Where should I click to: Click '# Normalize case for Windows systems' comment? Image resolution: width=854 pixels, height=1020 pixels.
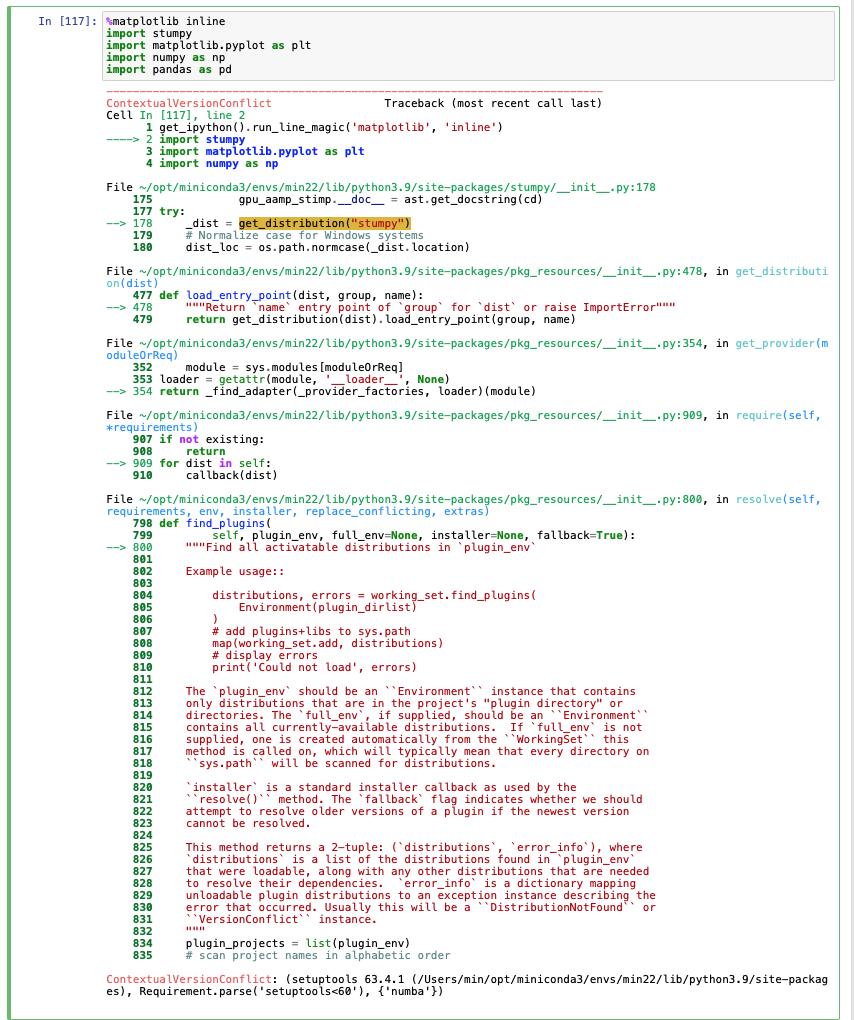(304, 235)
